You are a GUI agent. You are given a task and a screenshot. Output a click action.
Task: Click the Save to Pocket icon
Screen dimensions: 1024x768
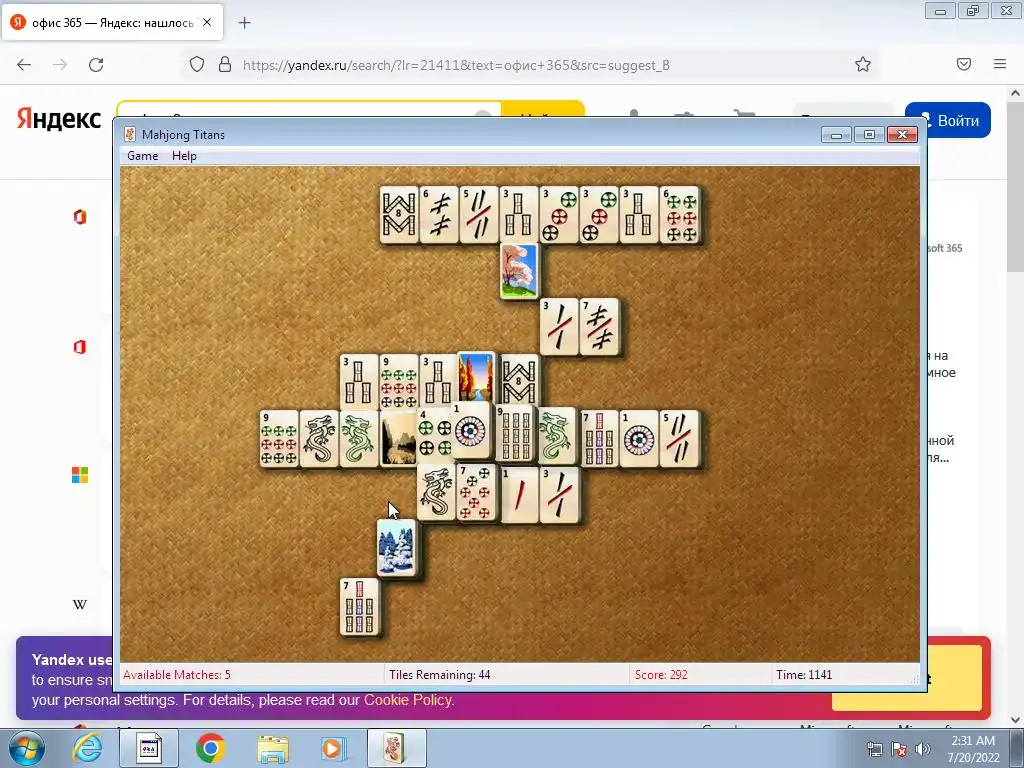[x=964, y=64]
